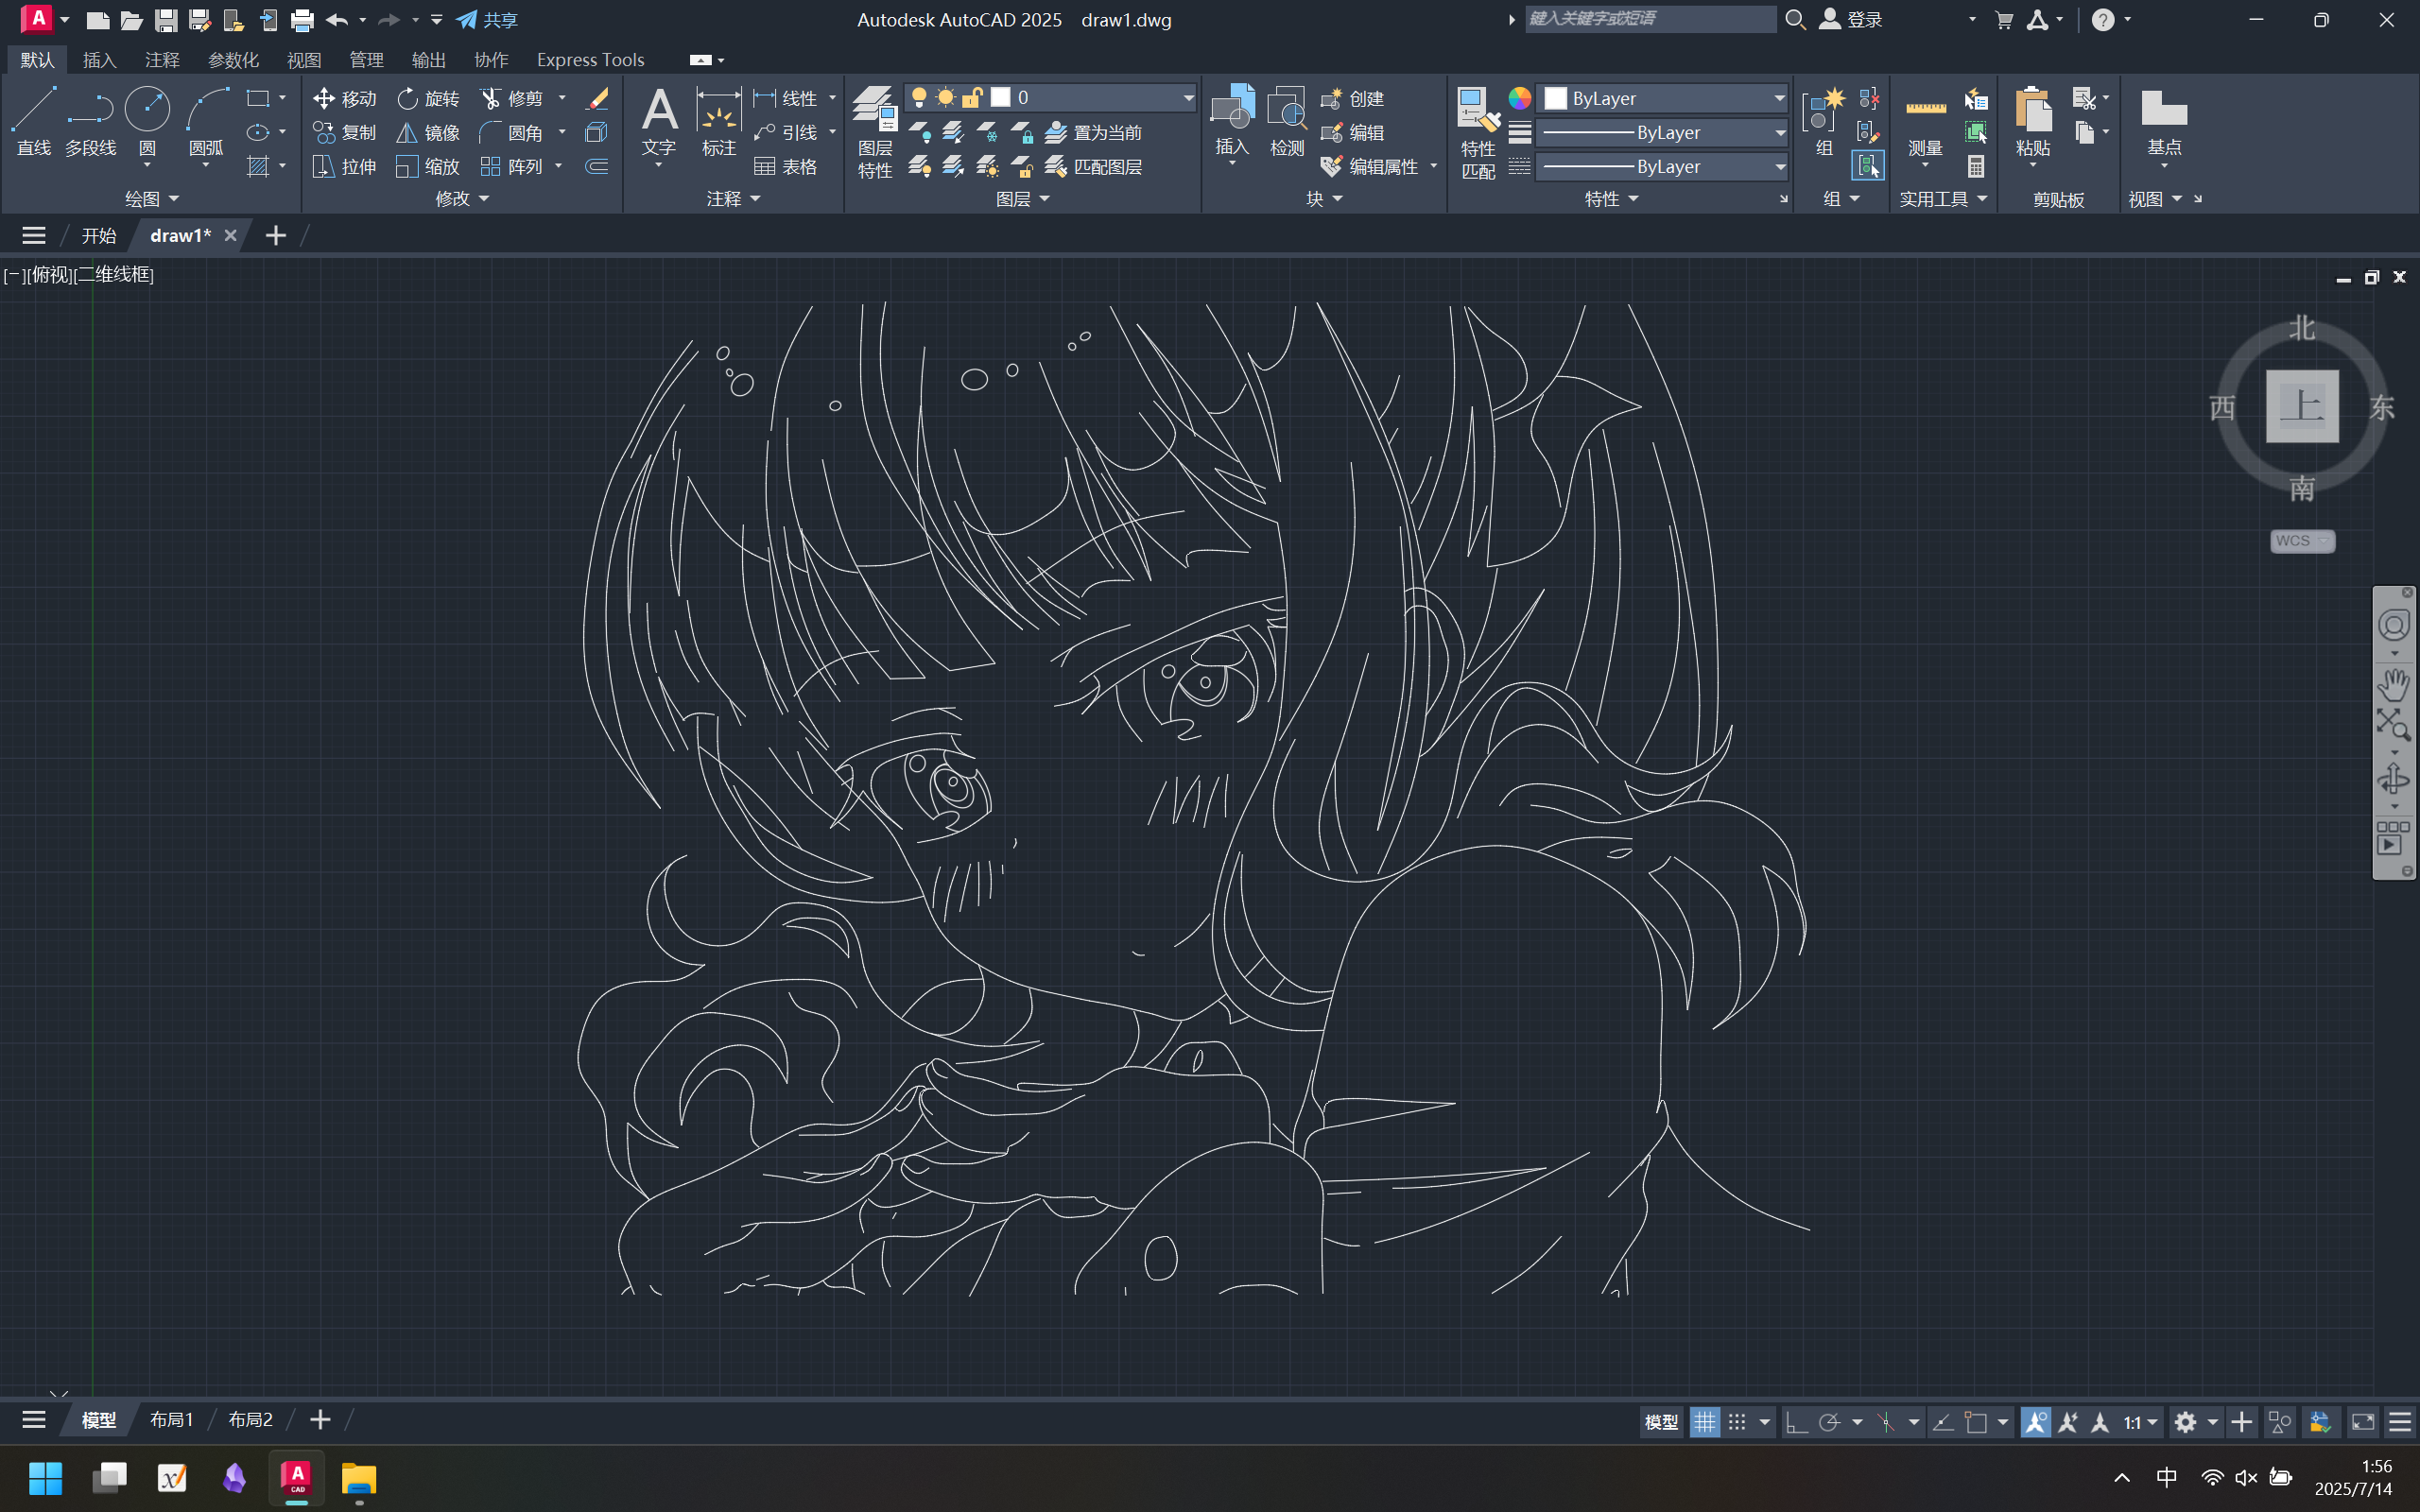Activate the 镜像 (Mirror) tool

(428, 132)
